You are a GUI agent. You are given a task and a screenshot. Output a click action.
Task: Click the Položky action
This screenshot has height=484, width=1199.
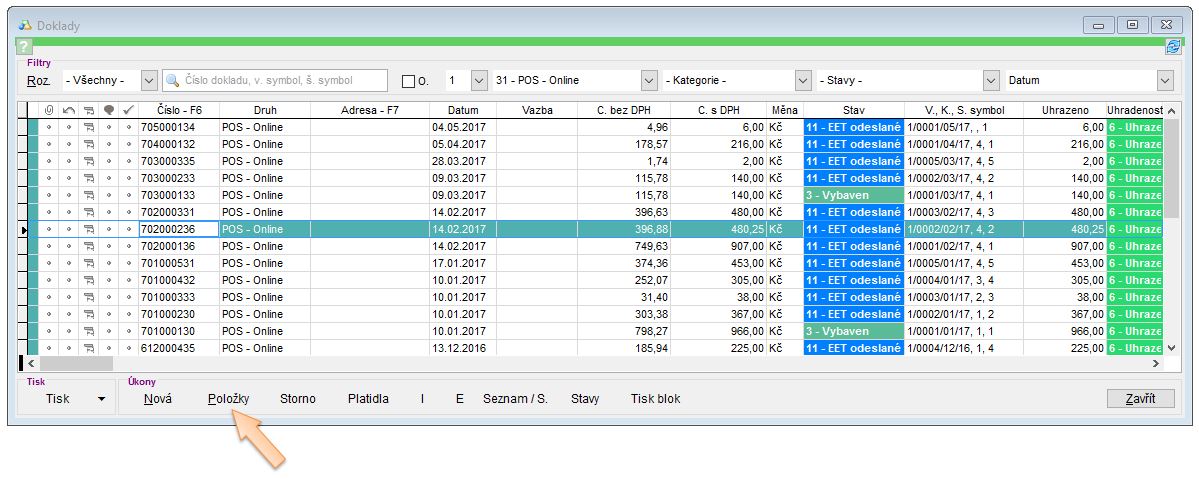pos(228,399)
